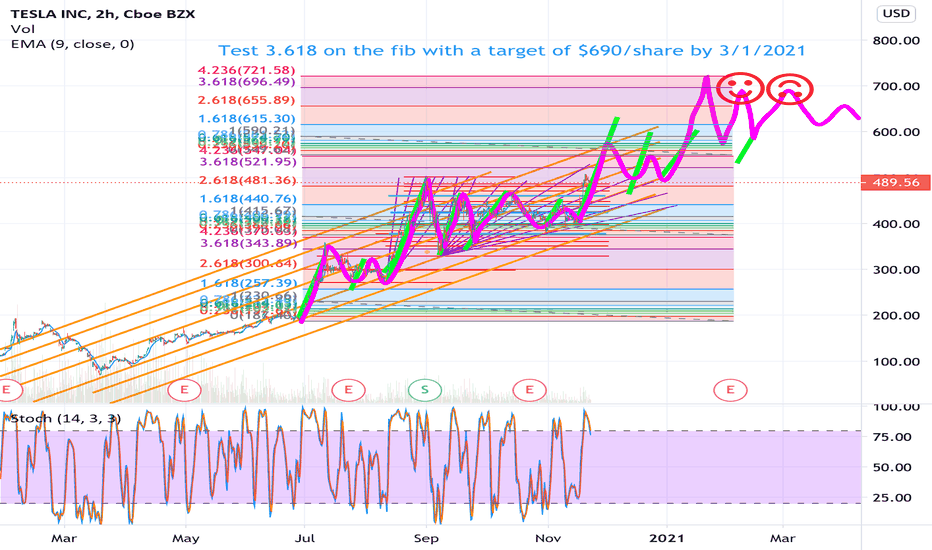932x550 pixels.
Task: Click the 2021 label on the time axis
Action: [667, 539]
